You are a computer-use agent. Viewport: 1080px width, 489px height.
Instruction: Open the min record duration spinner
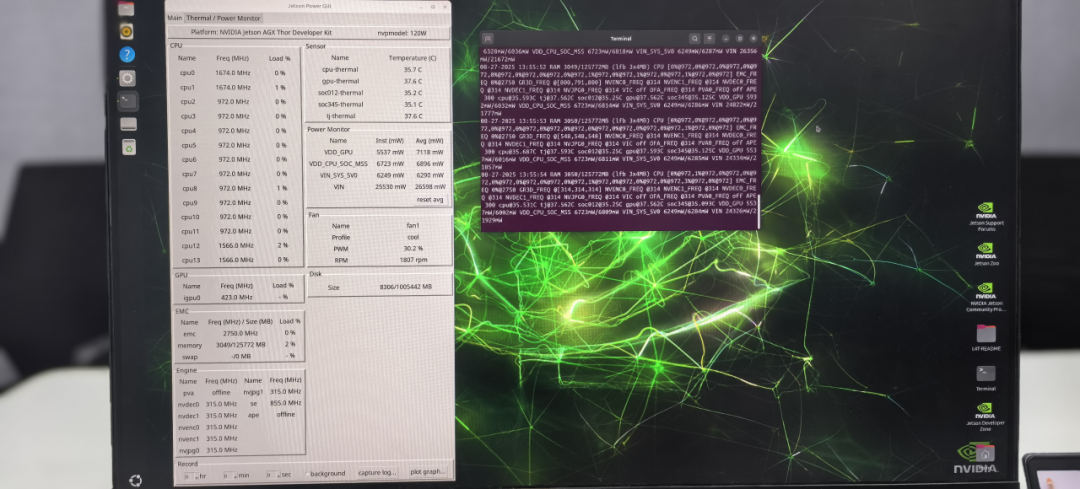click(x=229, y=475)
